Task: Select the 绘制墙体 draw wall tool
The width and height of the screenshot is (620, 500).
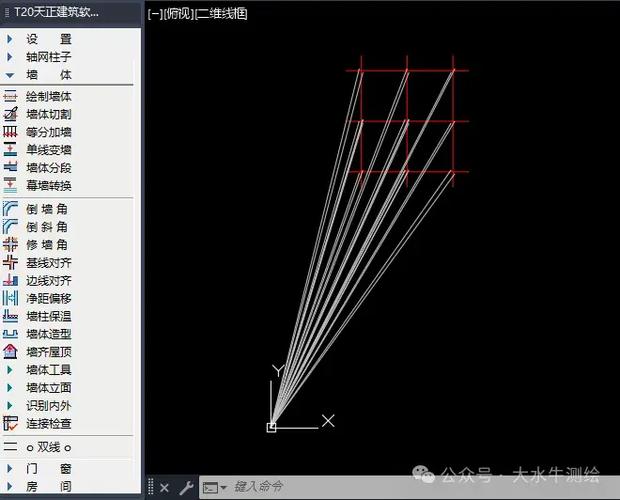Action: pos(49,96)
